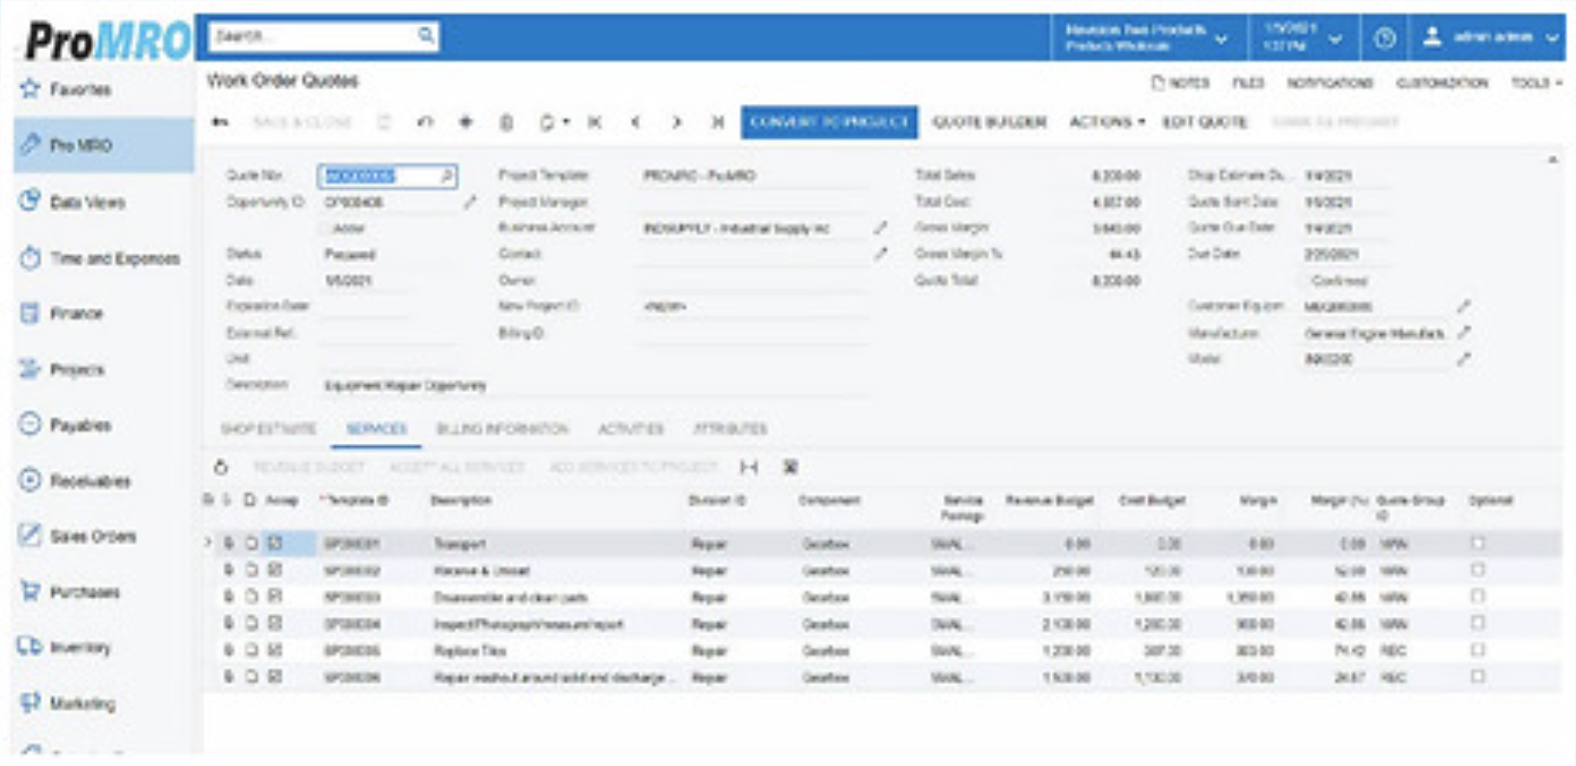Jump to the first record

click(x=595, y=122)
